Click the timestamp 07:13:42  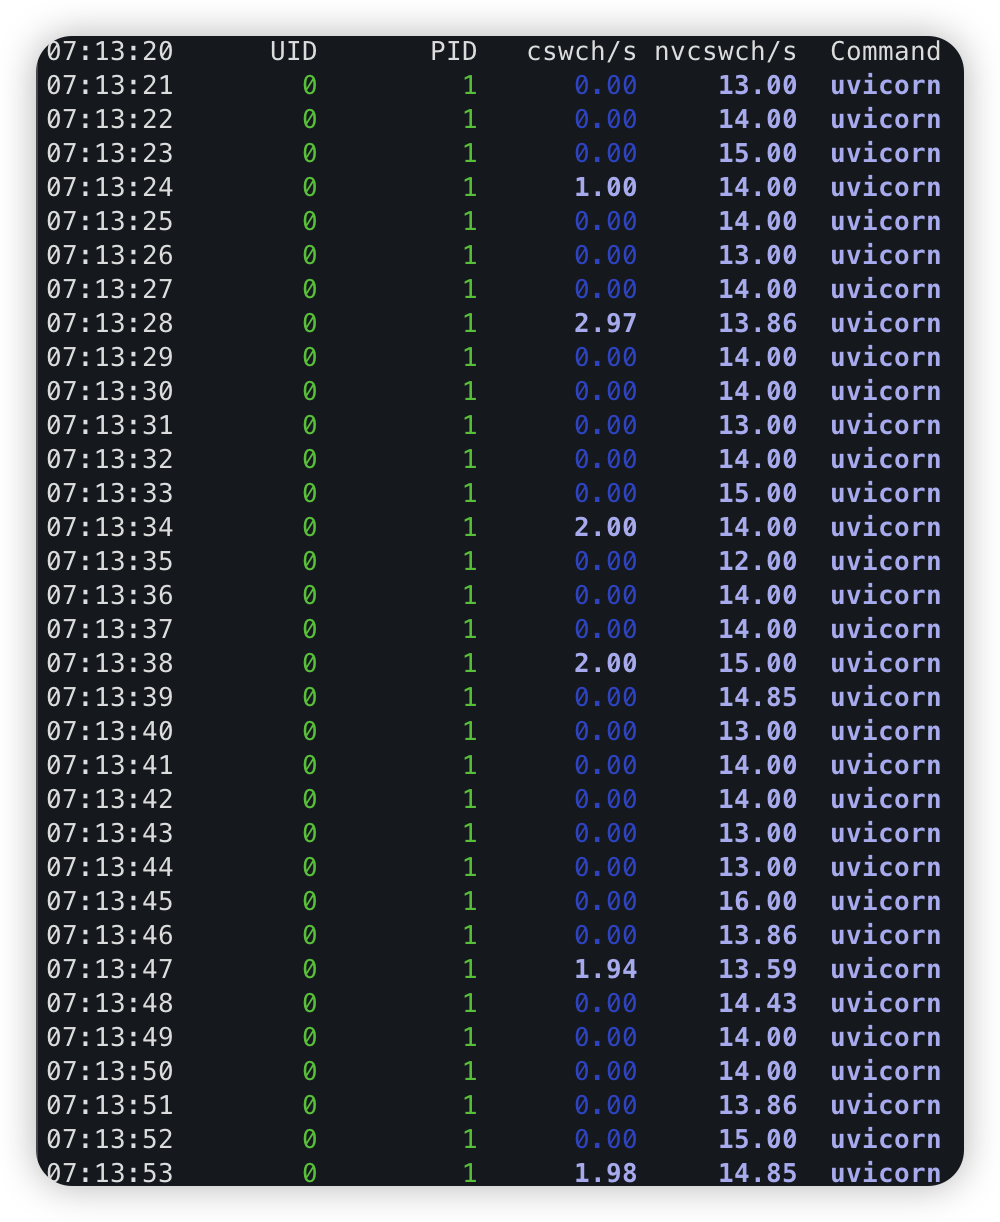110,800
